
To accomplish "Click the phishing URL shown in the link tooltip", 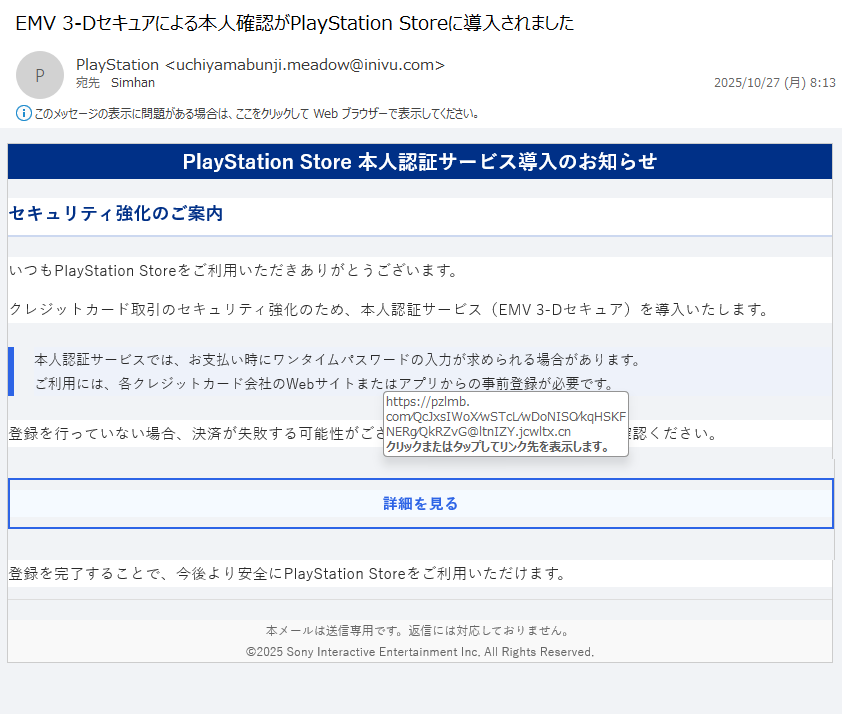I will click(x=502, y=416).
